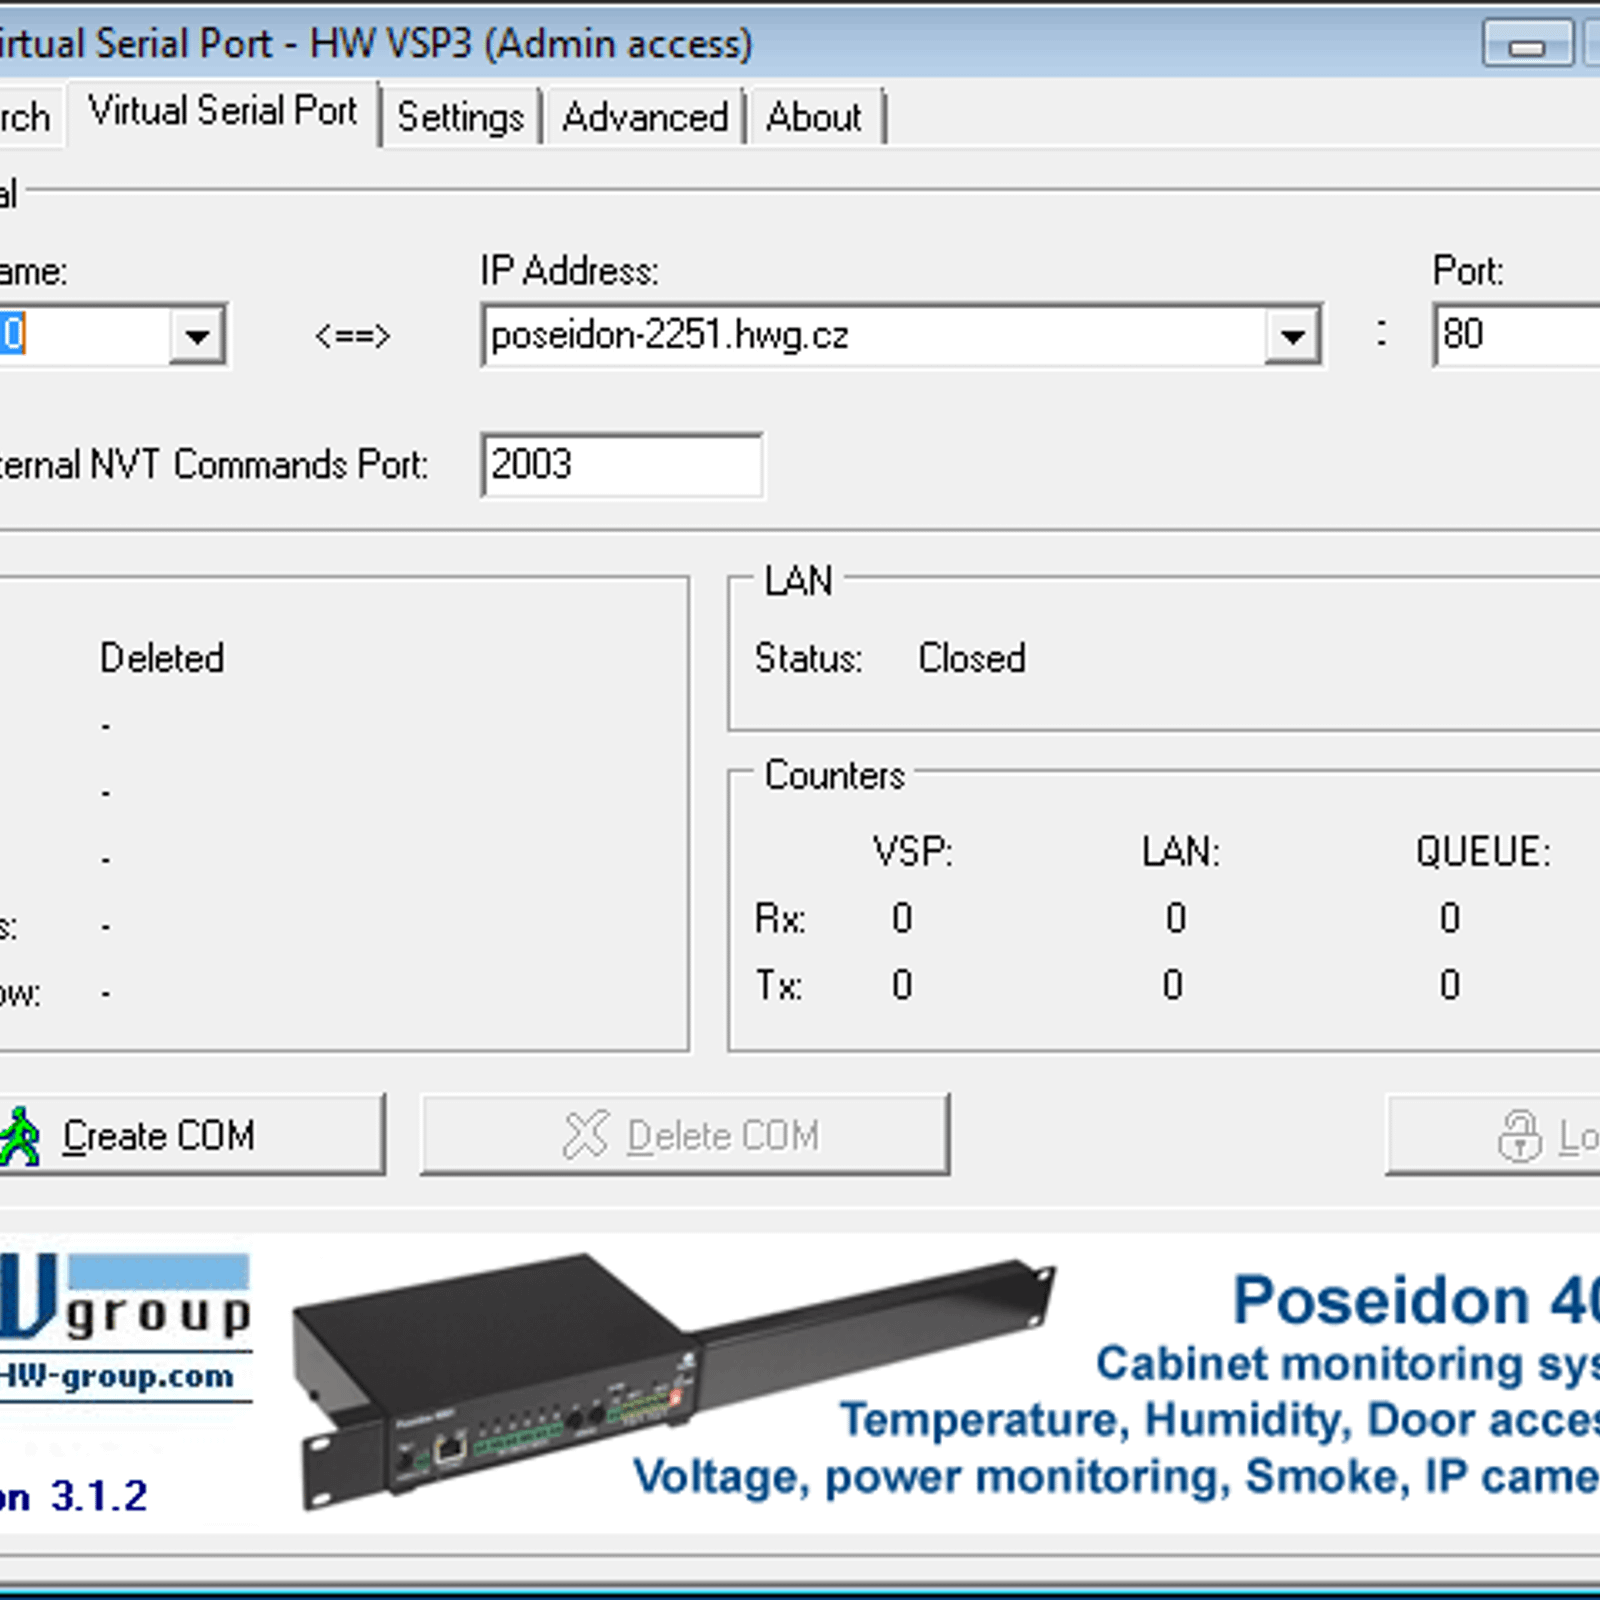Open the port name dropdown arrow

[x=197, y=336]
